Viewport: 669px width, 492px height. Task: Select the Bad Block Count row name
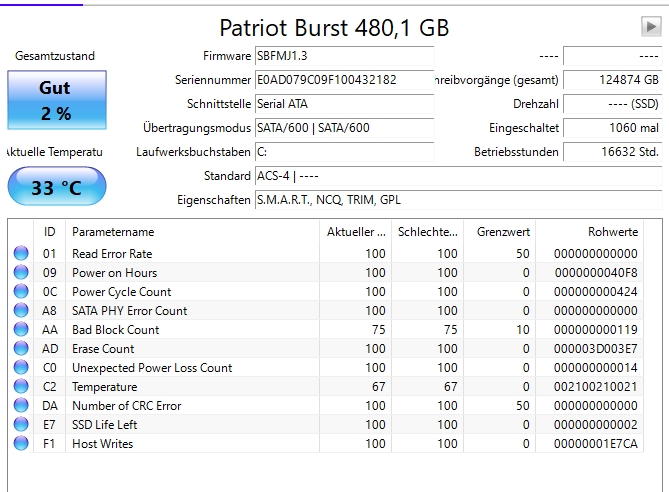[116, 329]
